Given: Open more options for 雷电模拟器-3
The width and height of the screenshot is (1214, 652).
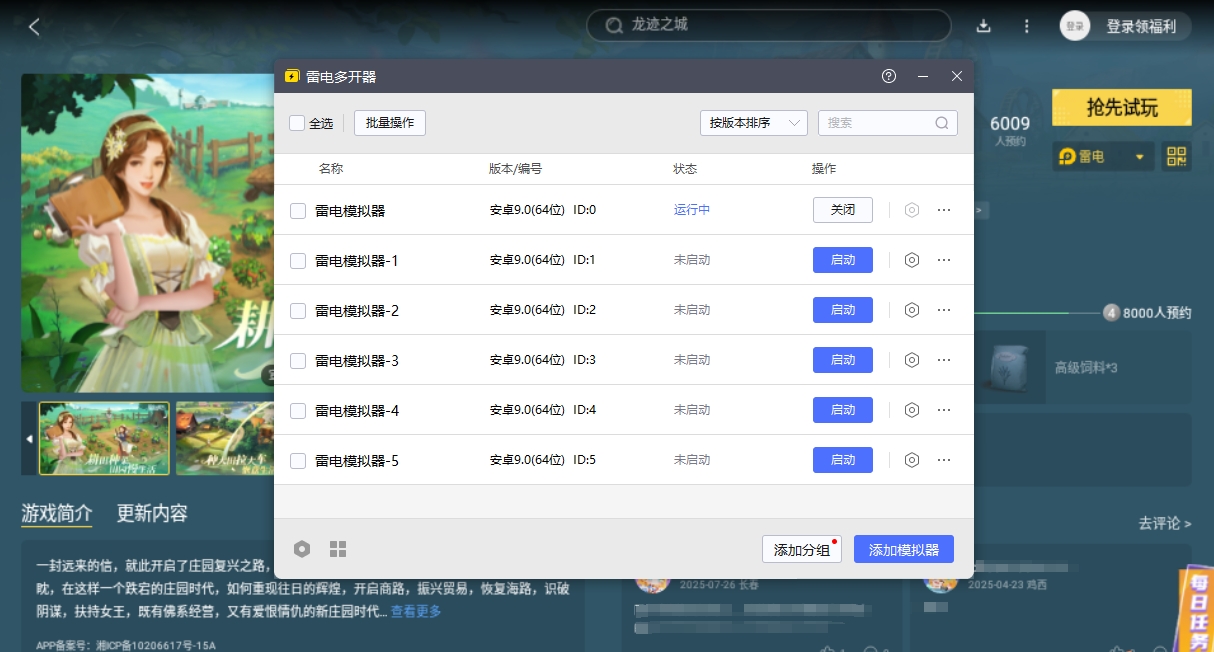Looking at the screenshot, I should click(944, 360).
